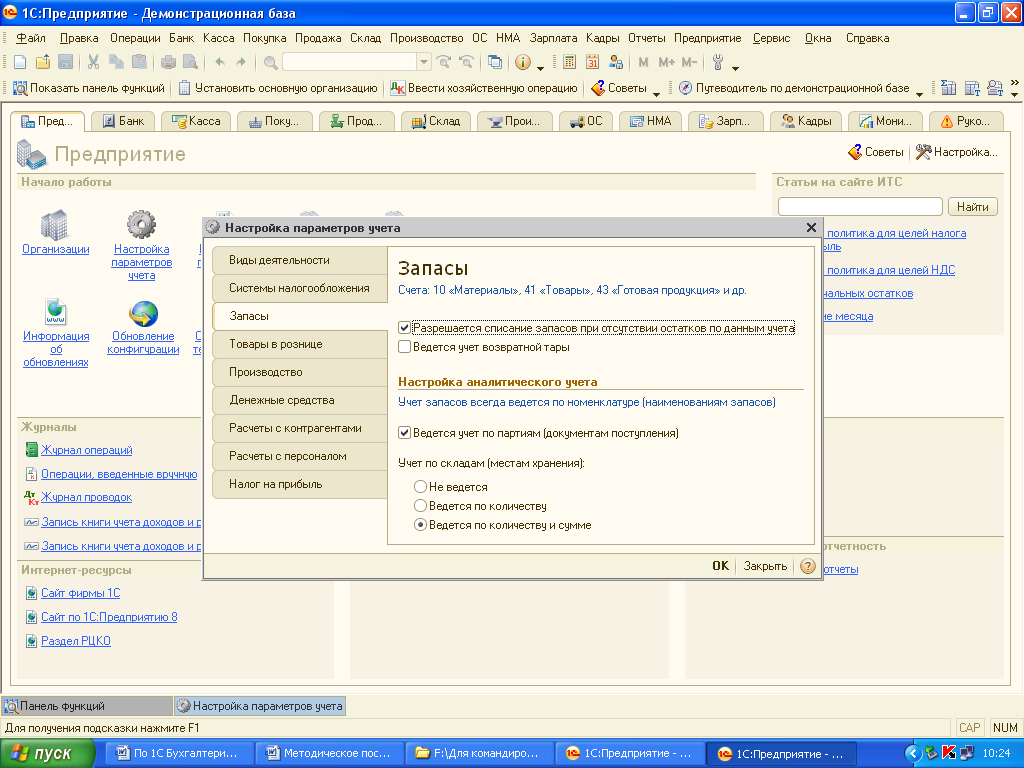Switch to the Банк tab
This screenshot has height=768, width=1024.
[123, 121]
